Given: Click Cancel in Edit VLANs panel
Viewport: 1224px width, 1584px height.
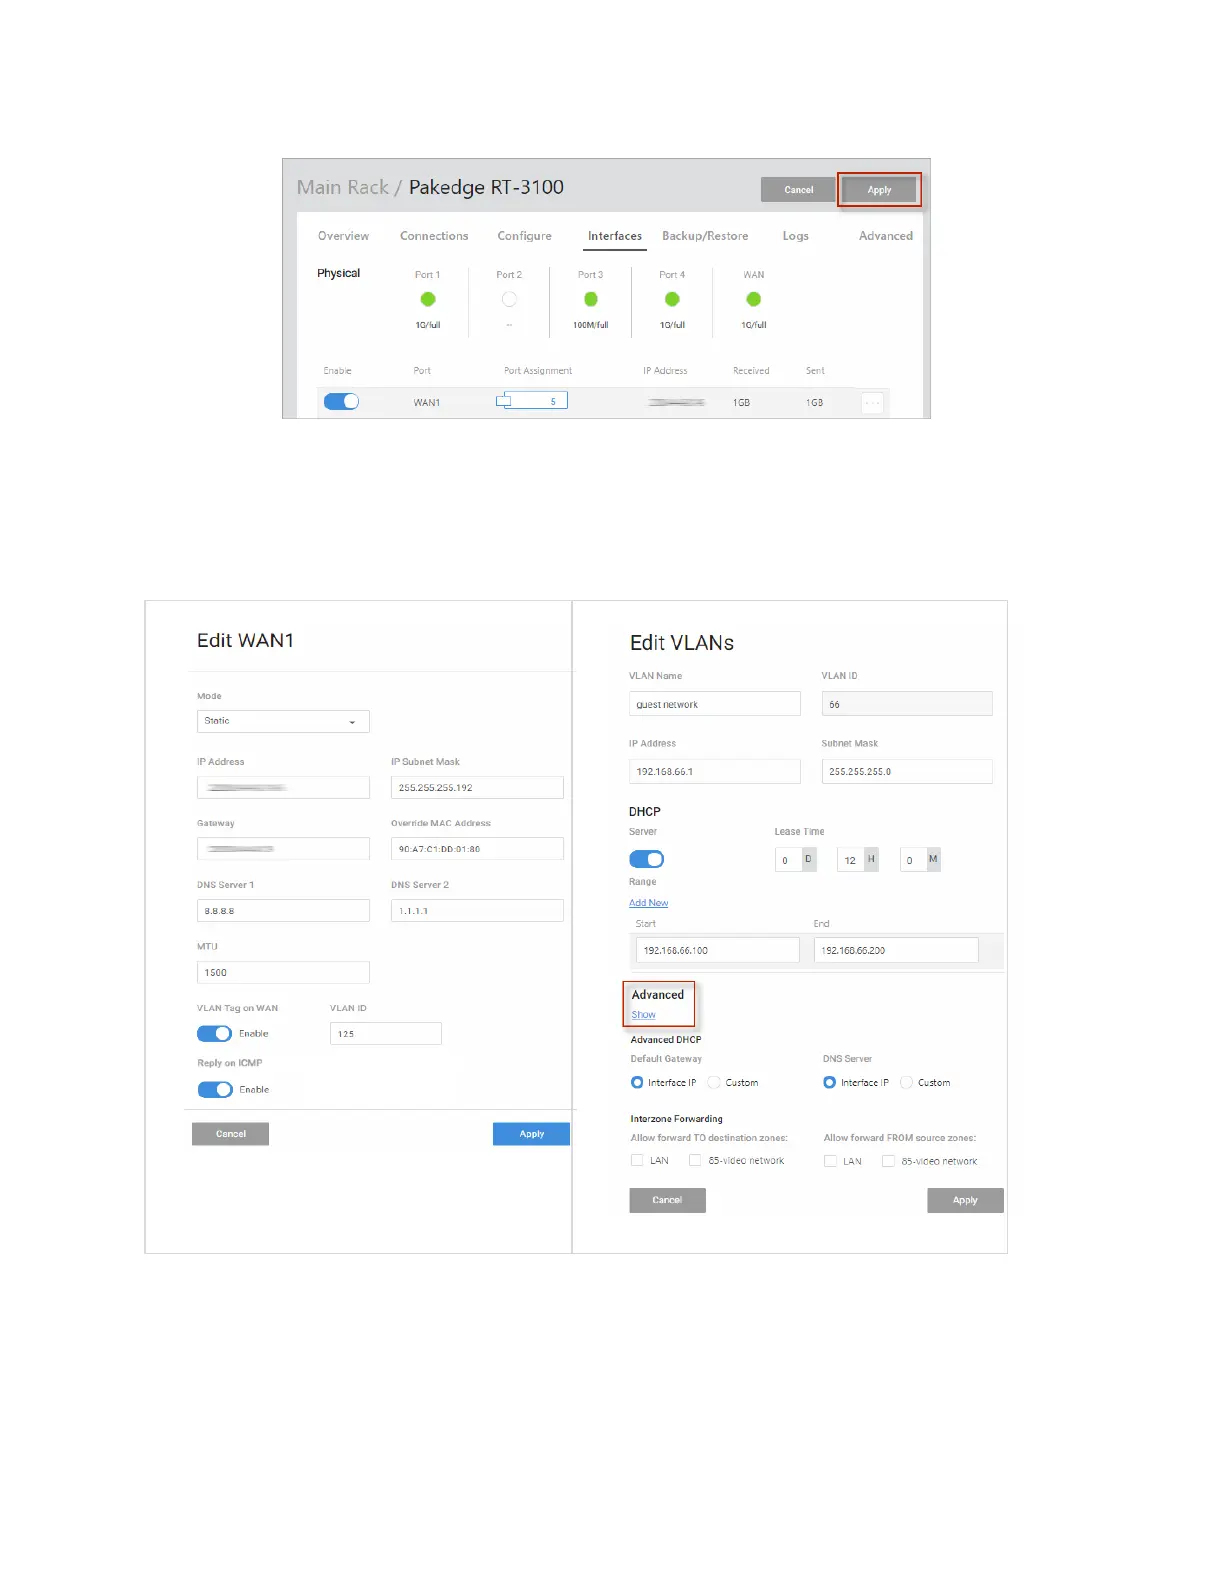Looking at the screenshot, I should (x=667, y=1200).
